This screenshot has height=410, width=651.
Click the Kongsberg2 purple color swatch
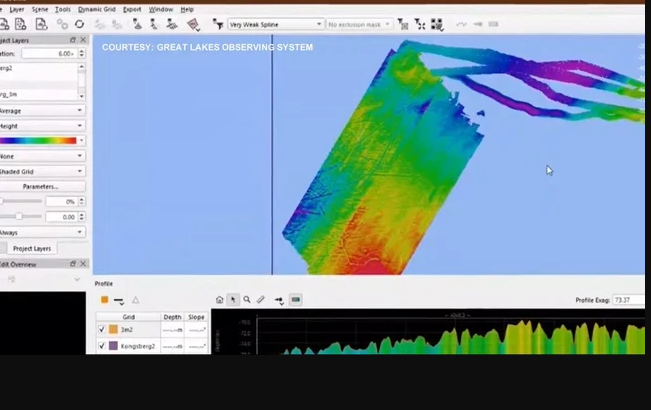click(113, 346)
